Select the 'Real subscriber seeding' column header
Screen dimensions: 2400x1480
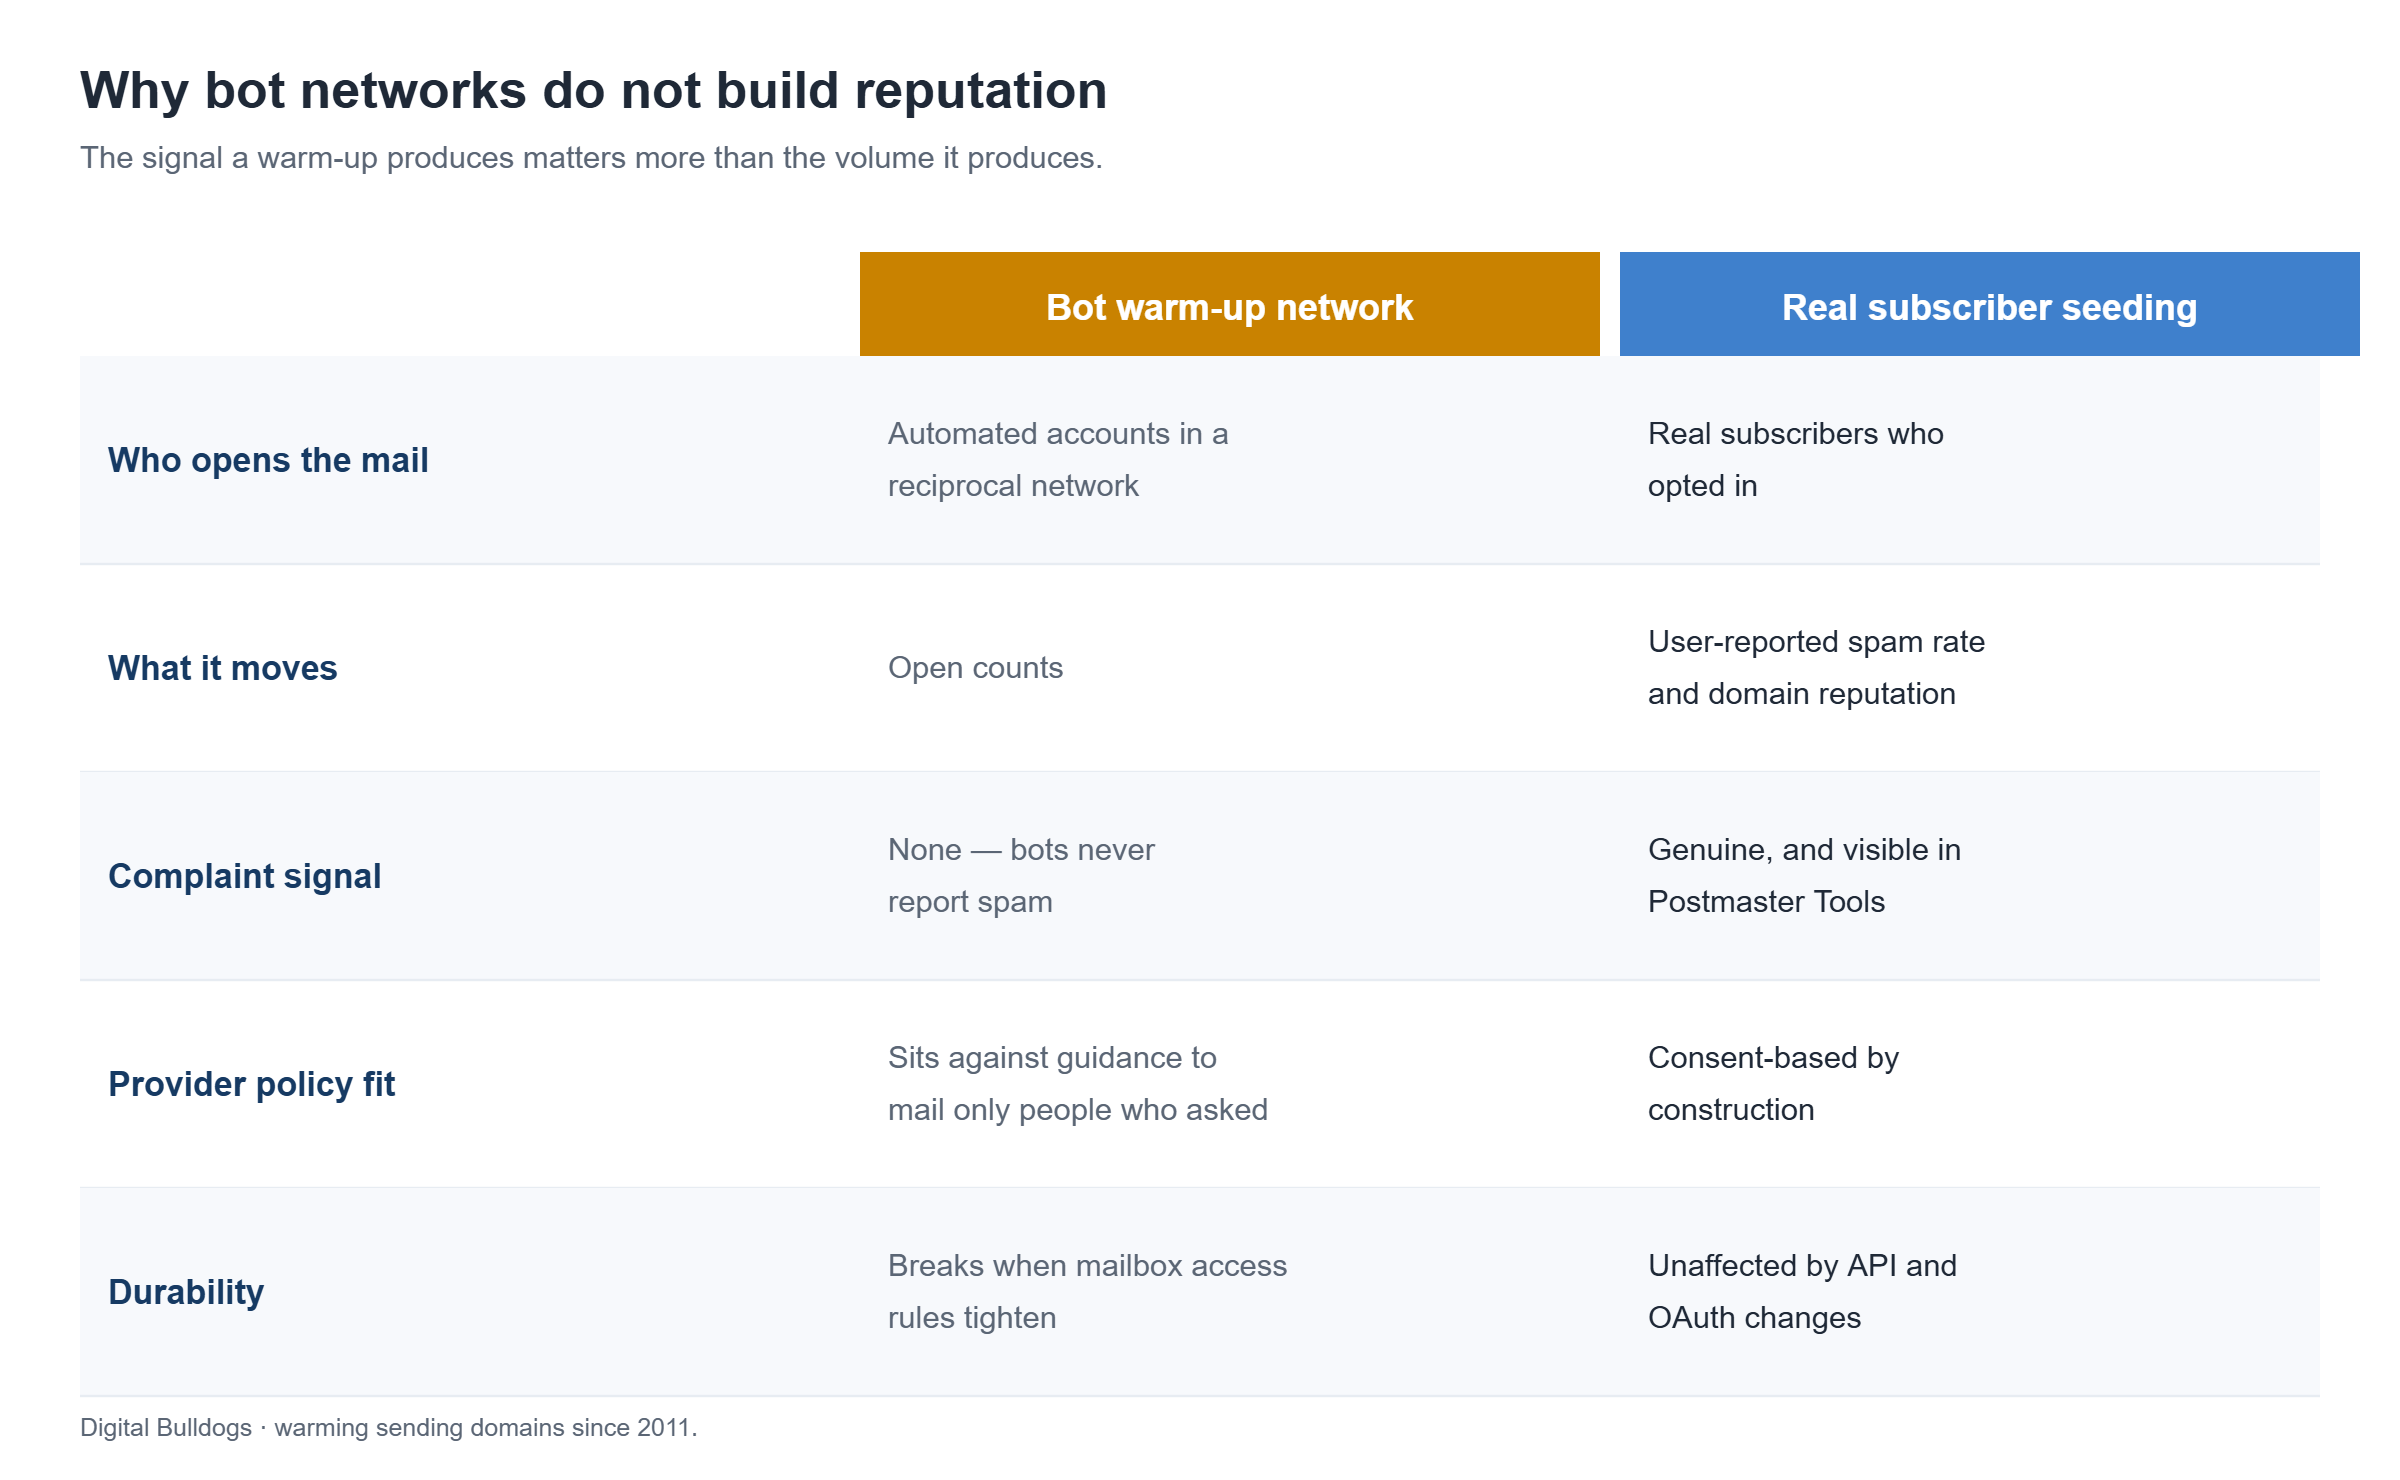pos(1989,304)
